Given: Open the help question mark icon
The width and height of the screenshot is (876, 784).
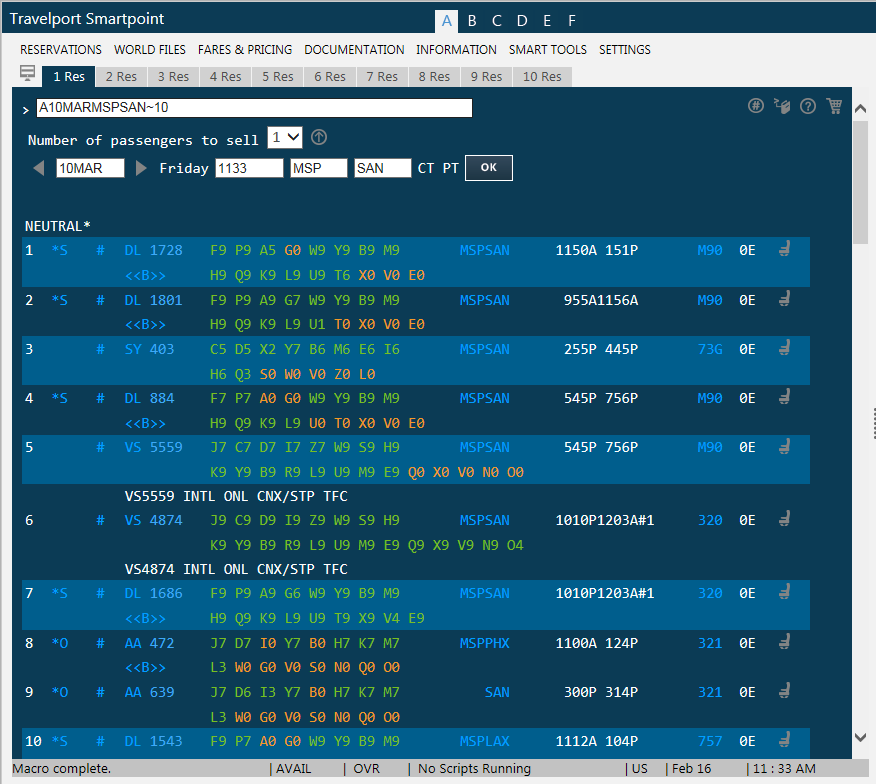Looking at the screenshot, I should tap(808, 106).
